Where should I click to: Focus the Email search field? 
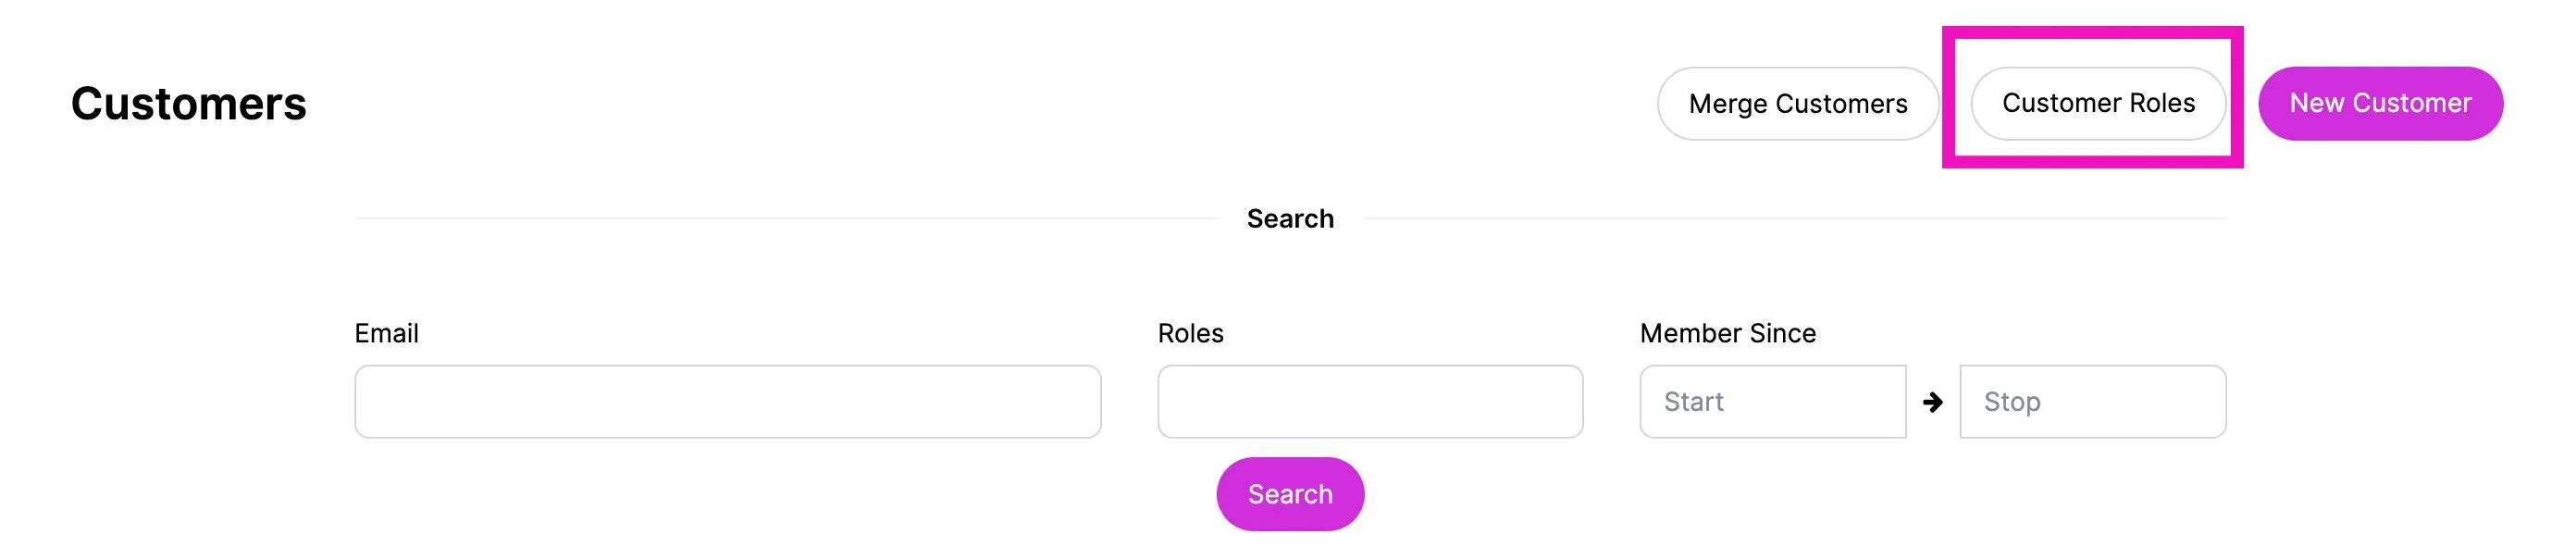click(x=727, y=401)
